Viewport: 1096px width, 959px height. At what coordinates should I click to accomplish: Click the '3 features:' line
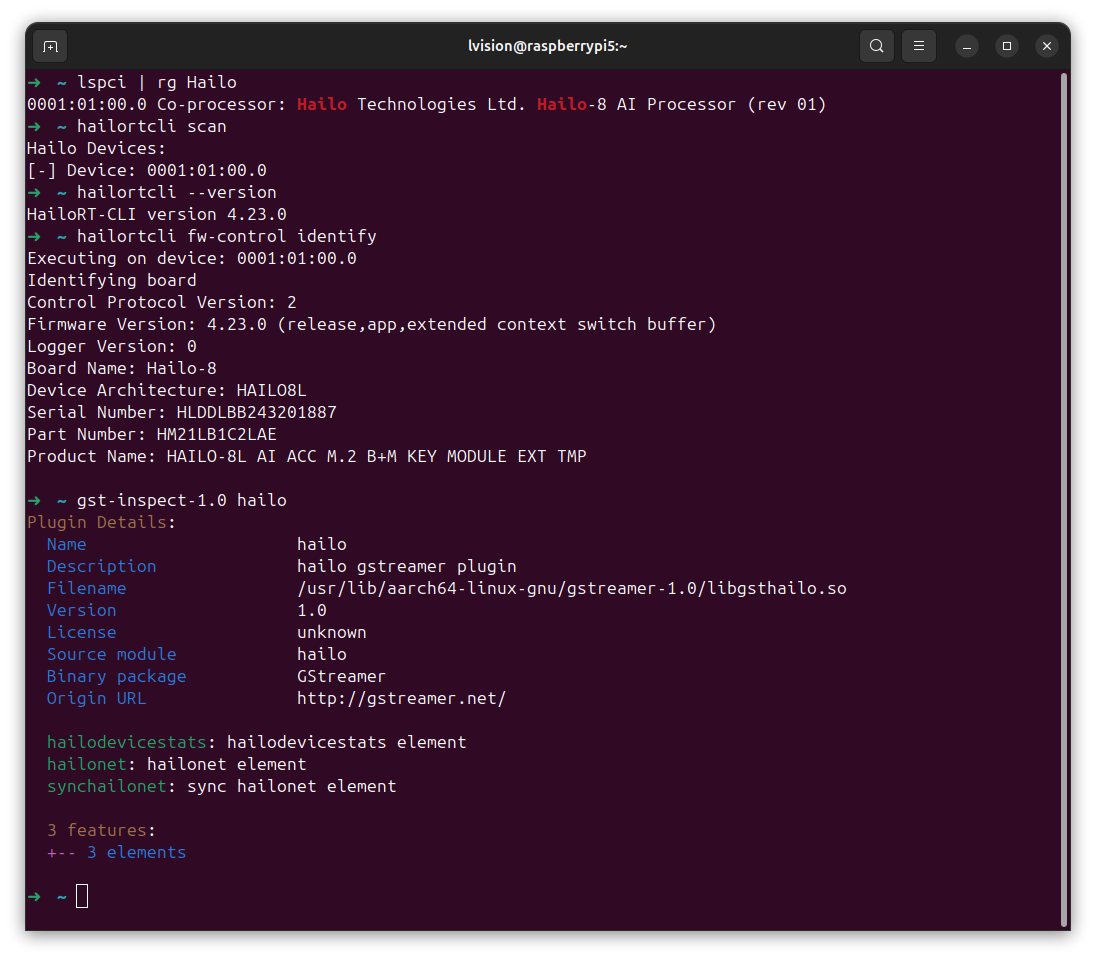[x=101, y=831]
